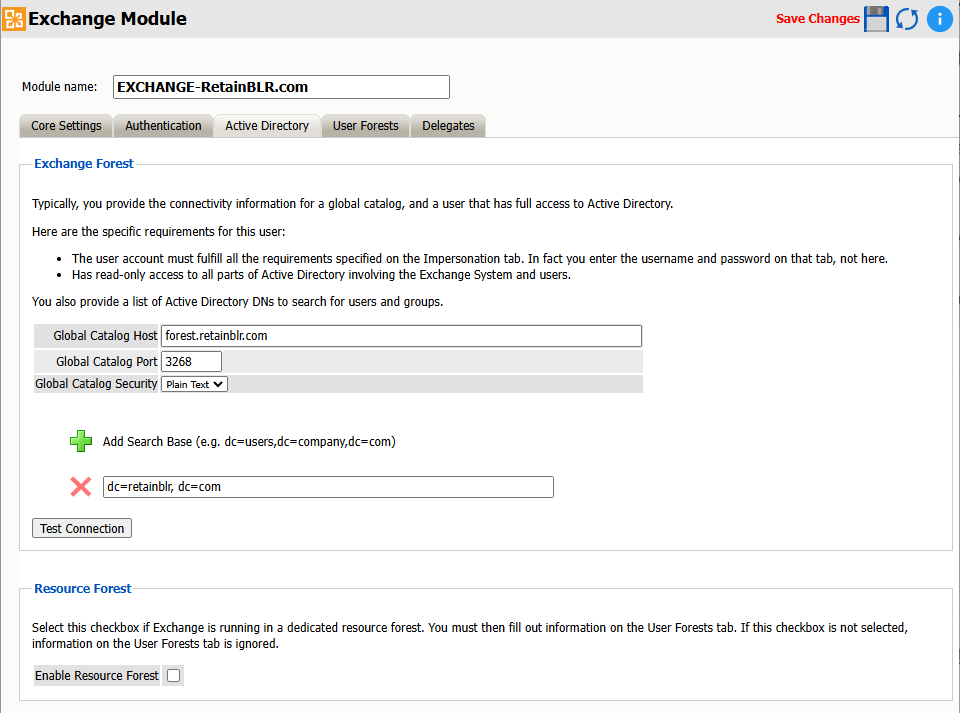Open the Authentication tab
The width and height of the screenshot is (960, 713).
tap(163, 126)
